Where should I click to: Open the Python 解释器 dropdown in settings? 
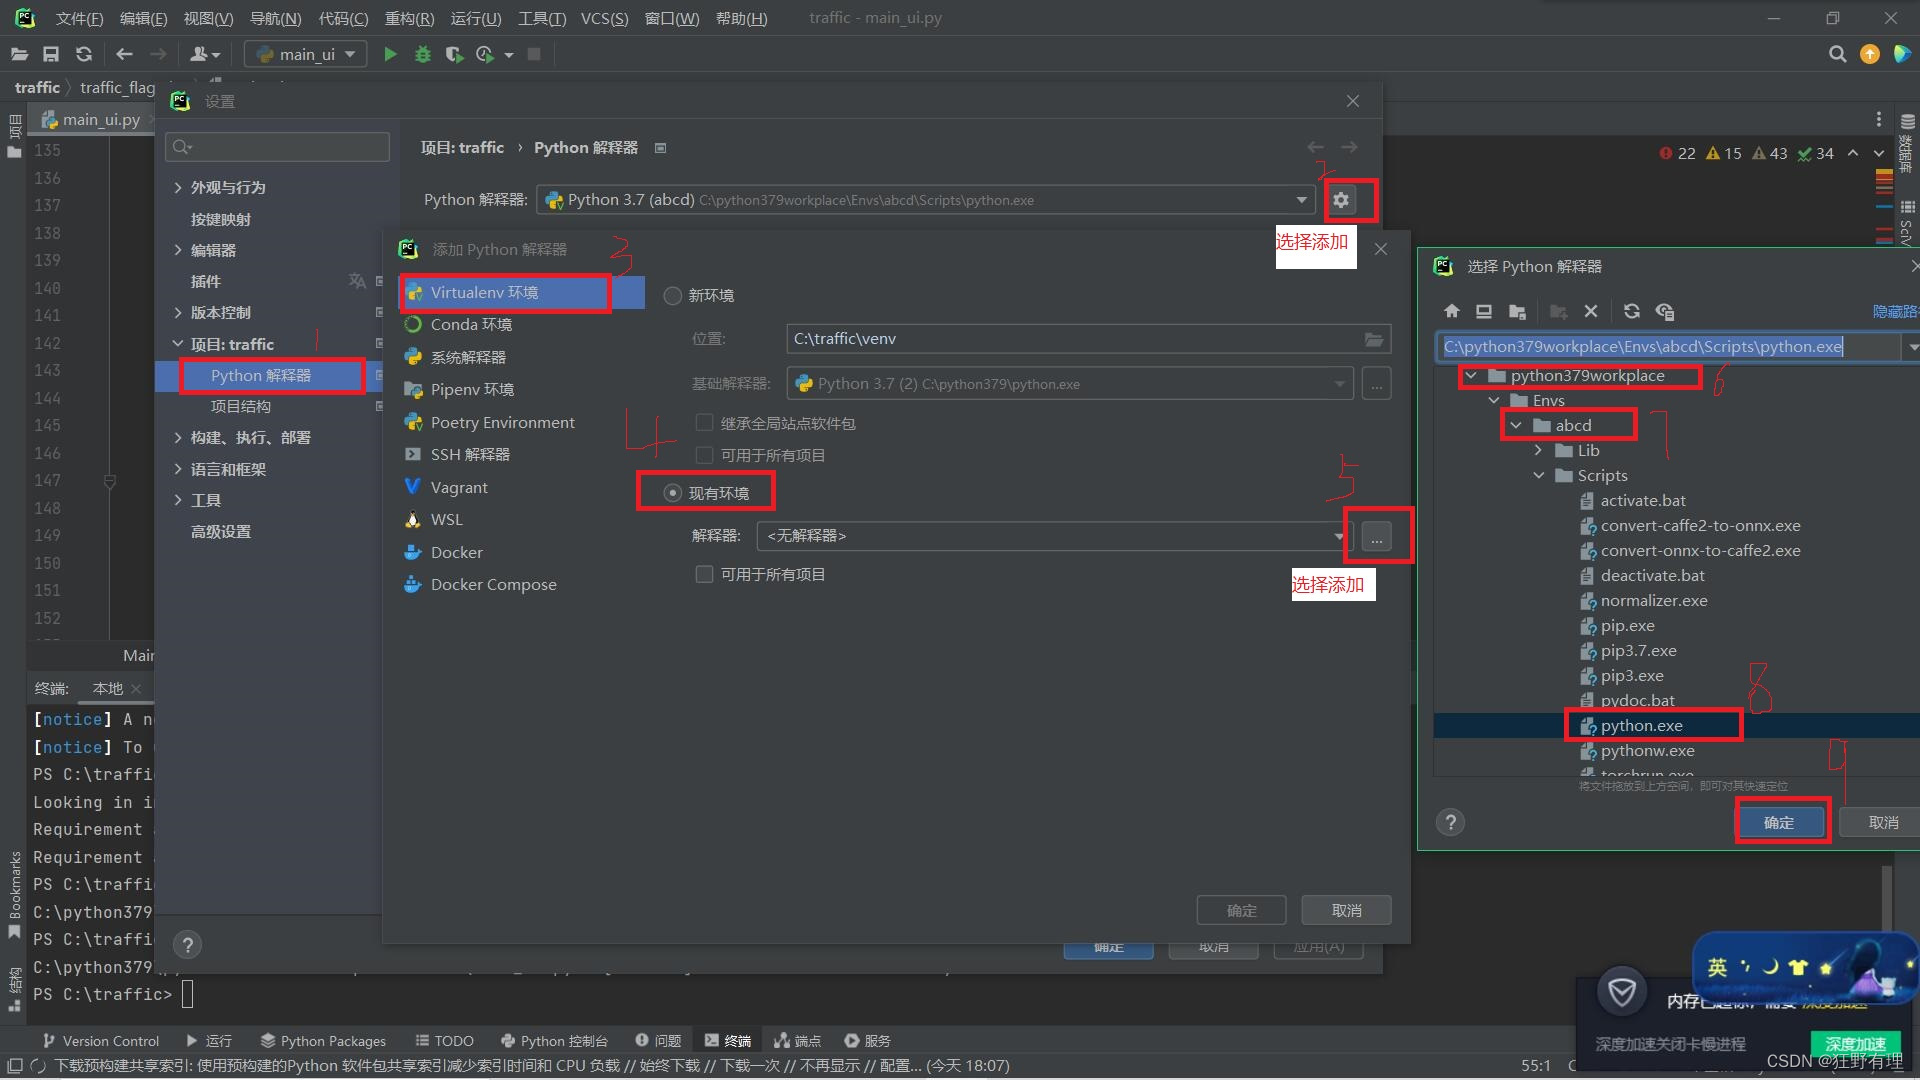[x=1301, y=200]
